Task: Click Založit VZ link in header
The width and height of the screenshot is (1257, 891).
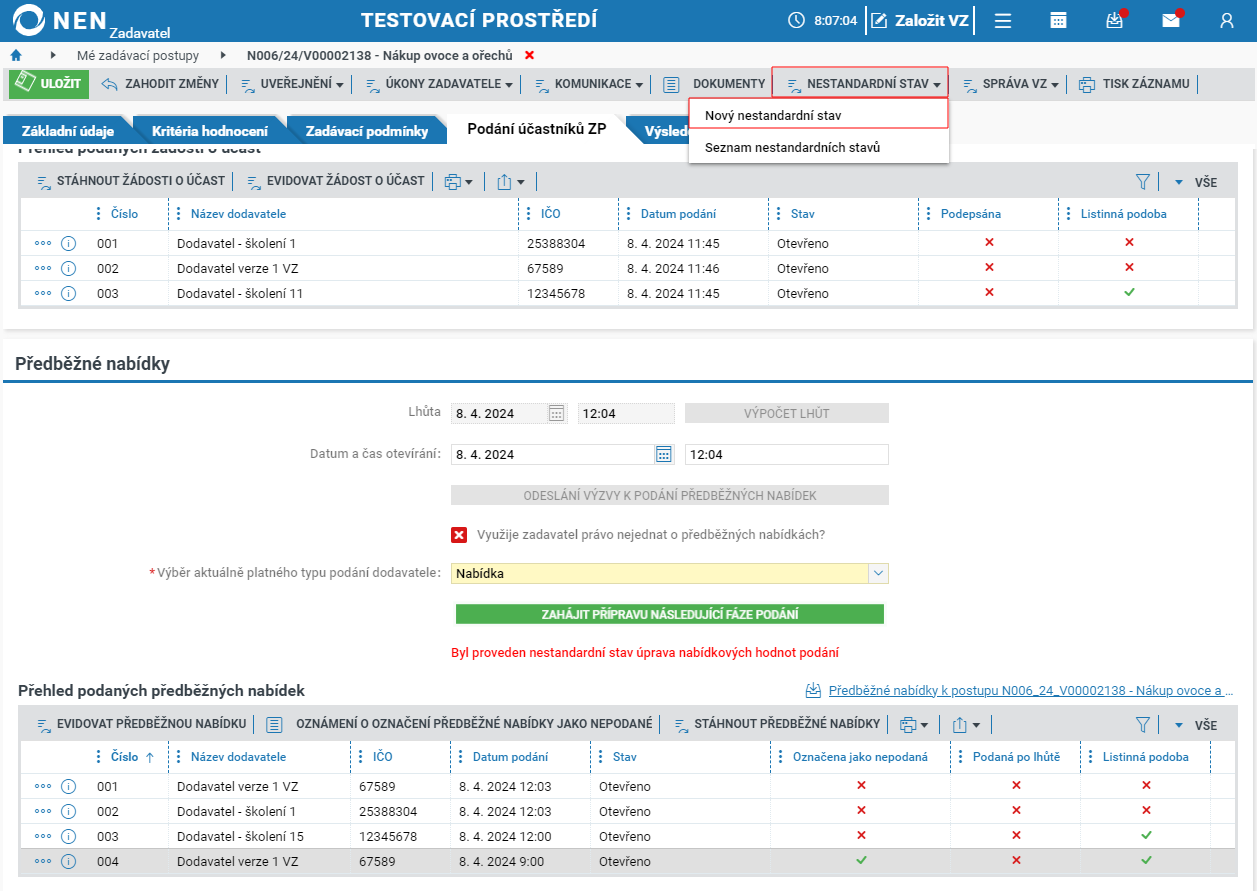Action: coord(919,20)
